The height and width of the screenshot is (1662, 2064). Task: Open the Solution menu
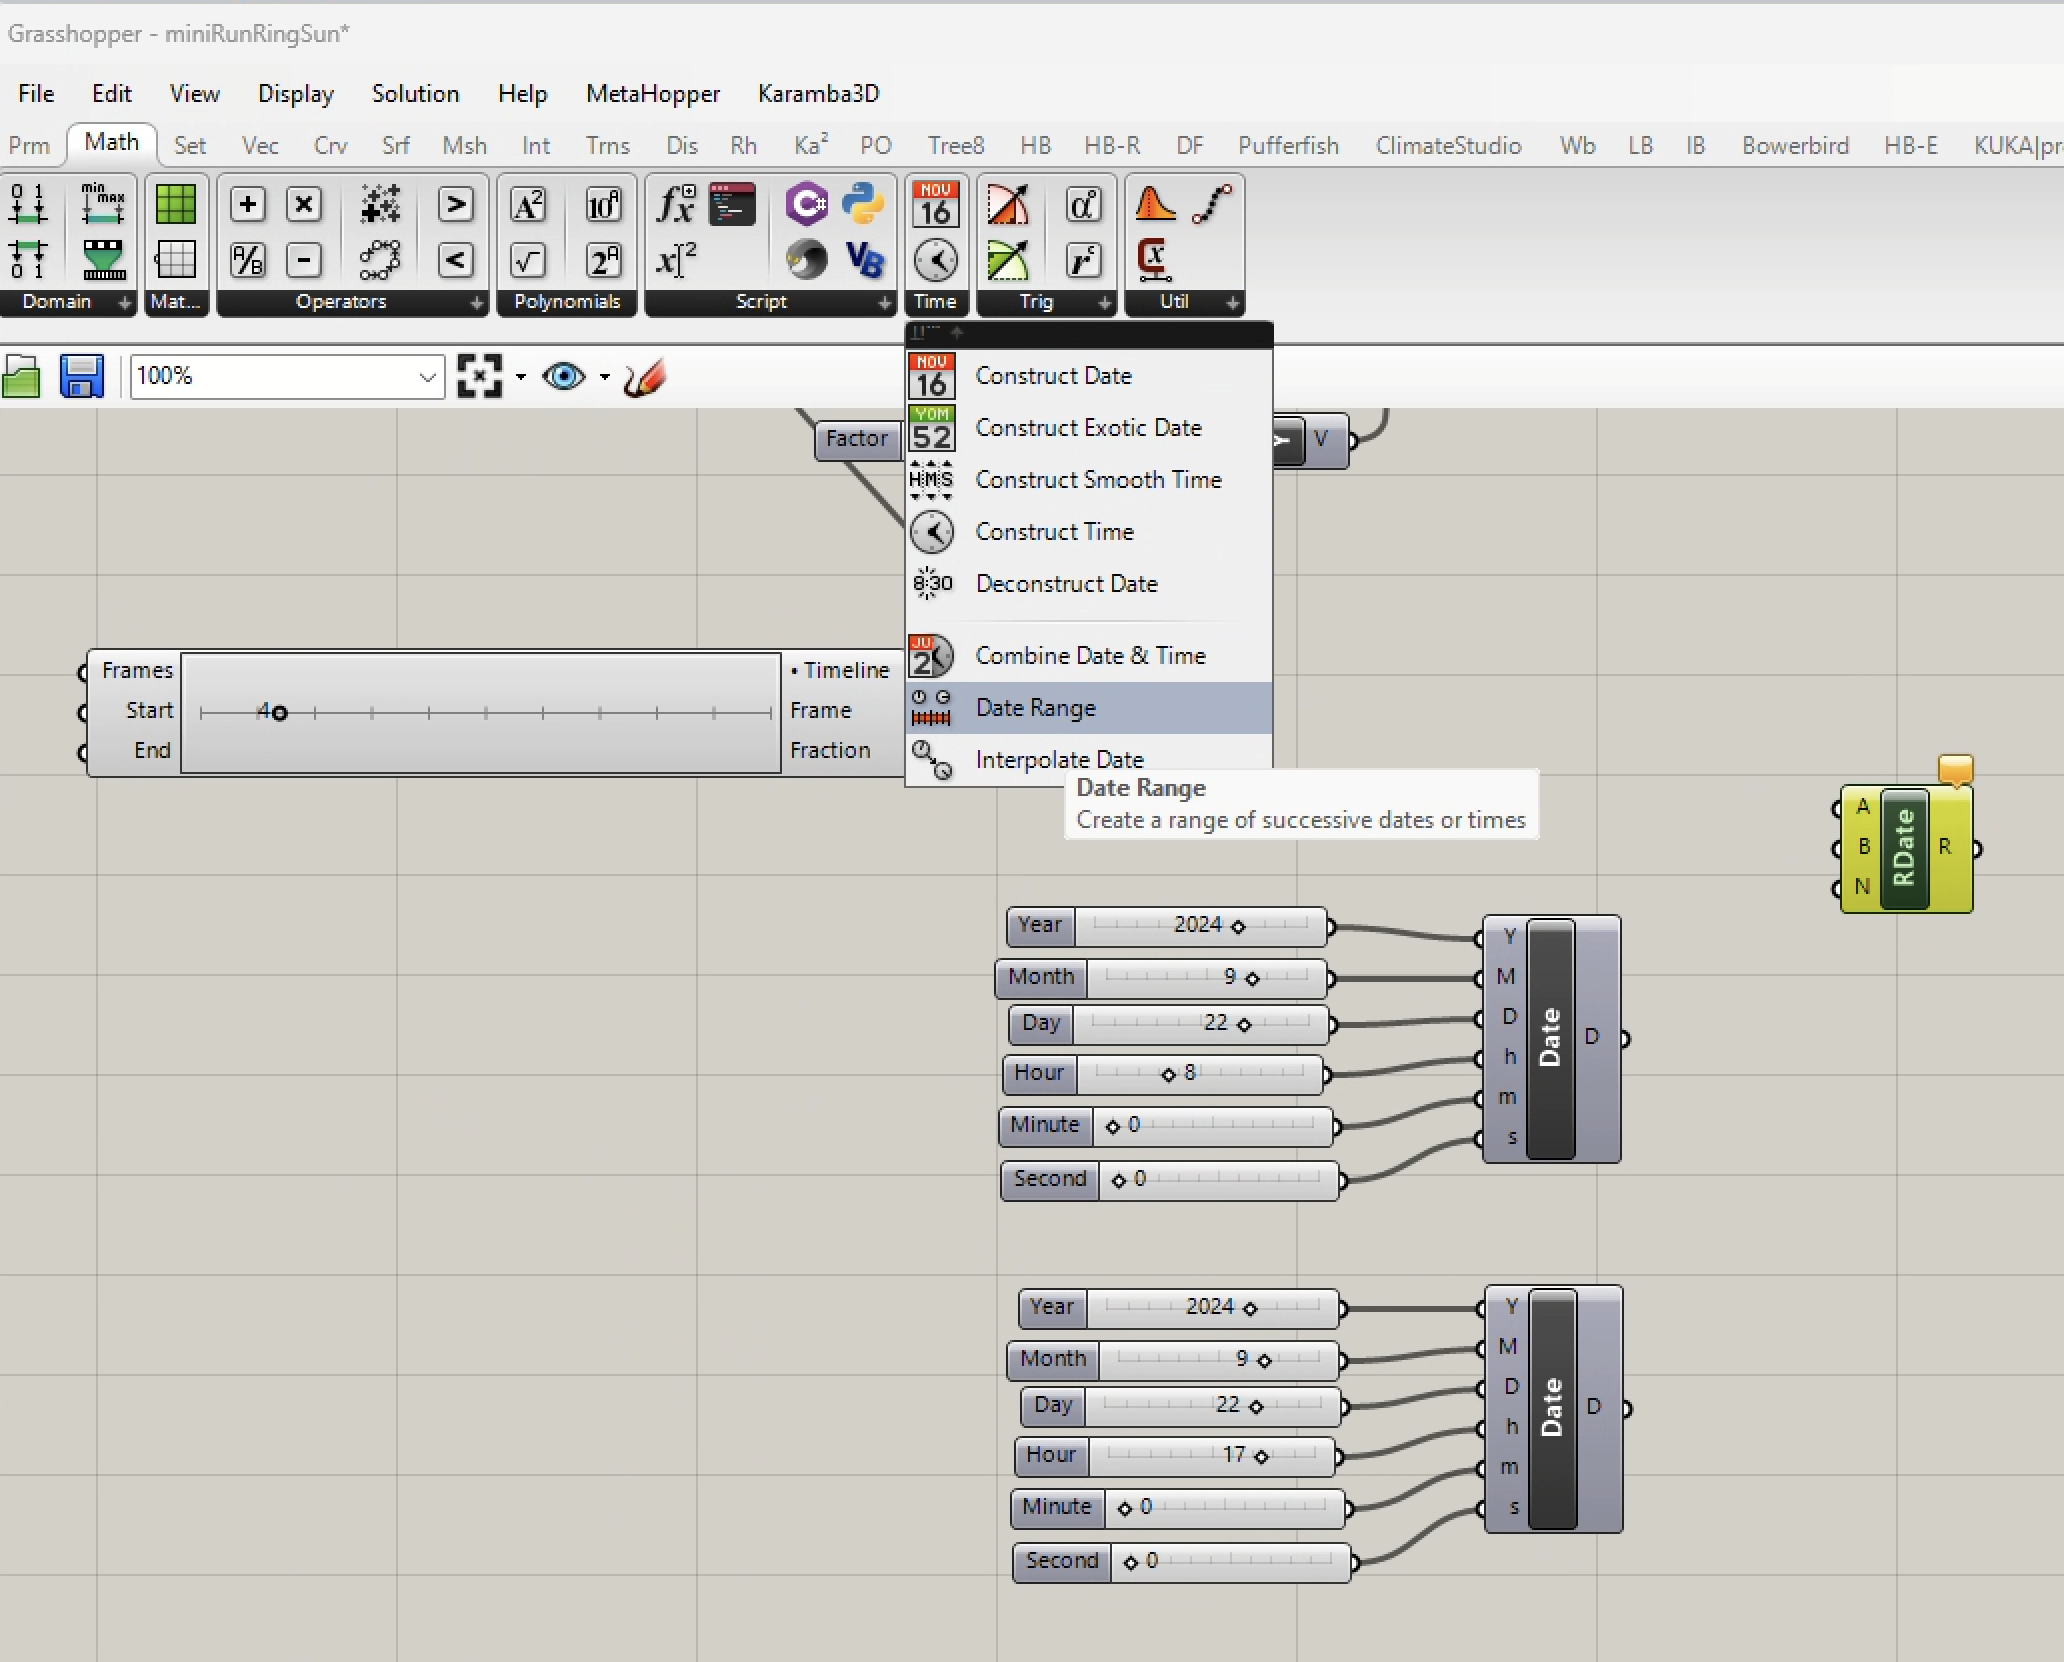pos(415,93)
